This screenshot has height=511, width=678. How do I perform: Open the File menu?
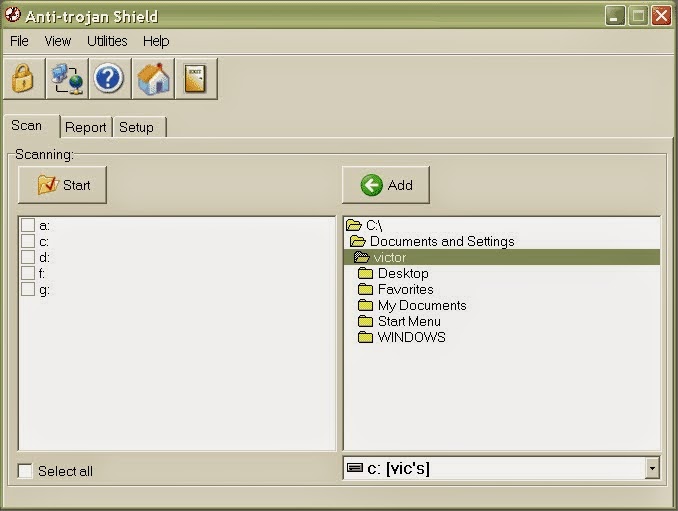19,41
